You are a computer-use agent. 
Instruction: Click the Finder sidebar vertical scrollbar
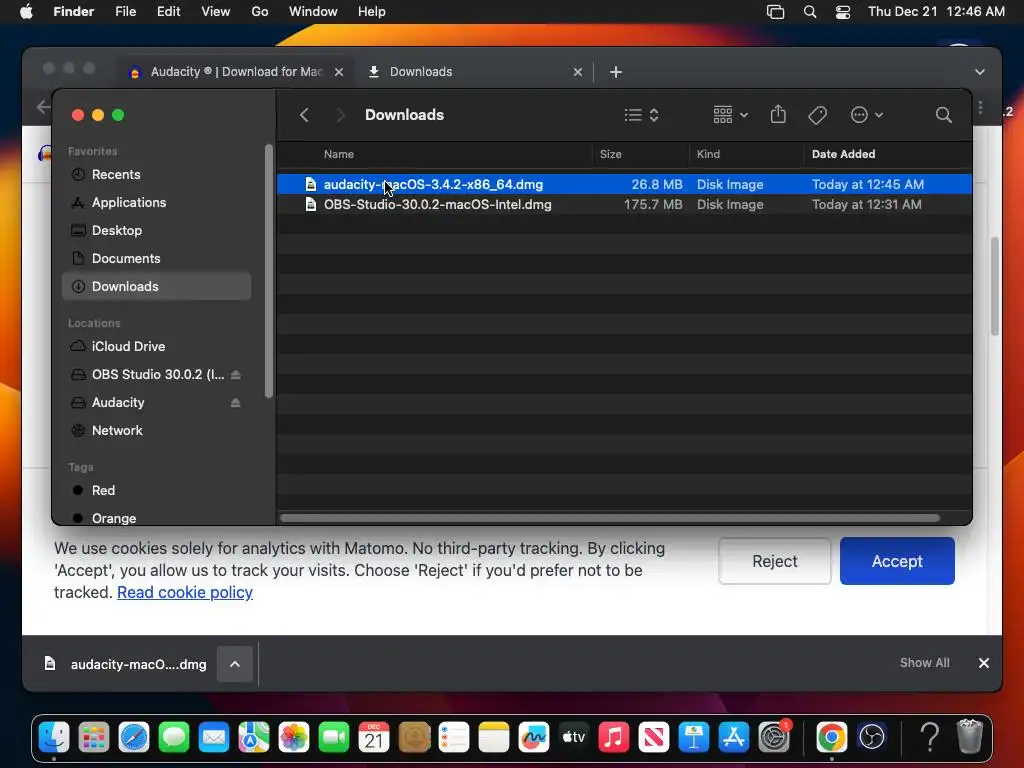268,270
